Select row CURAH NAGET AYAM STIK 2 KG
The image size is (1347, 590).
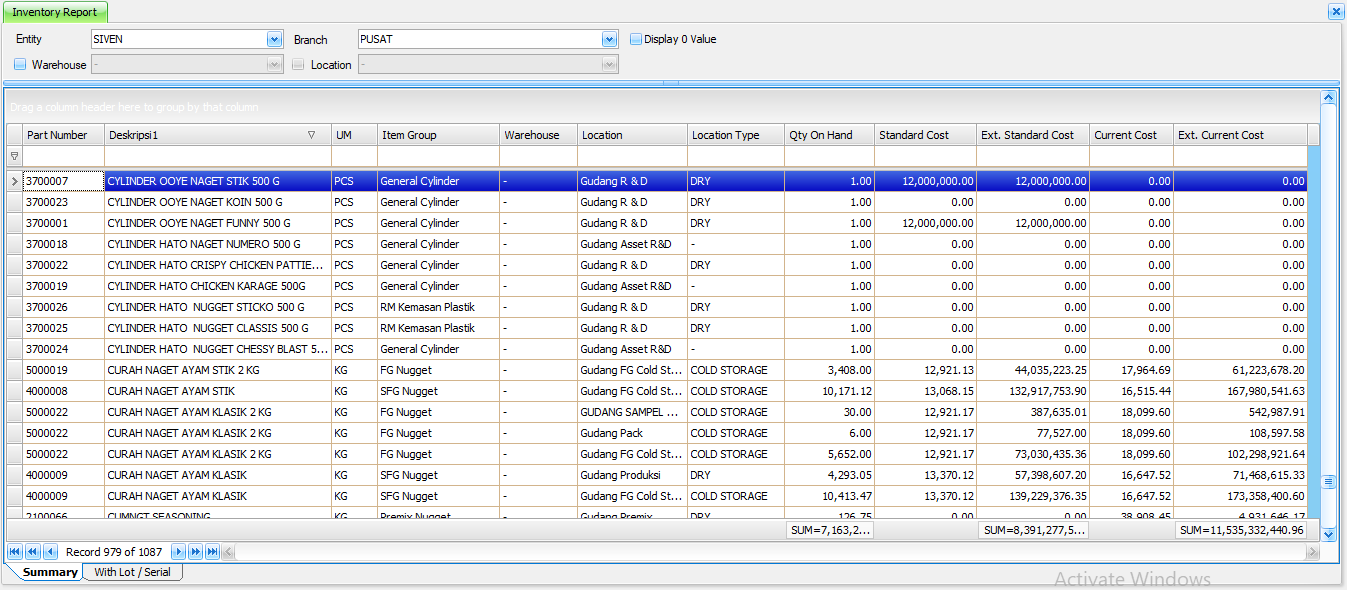[x=657, y=370]
